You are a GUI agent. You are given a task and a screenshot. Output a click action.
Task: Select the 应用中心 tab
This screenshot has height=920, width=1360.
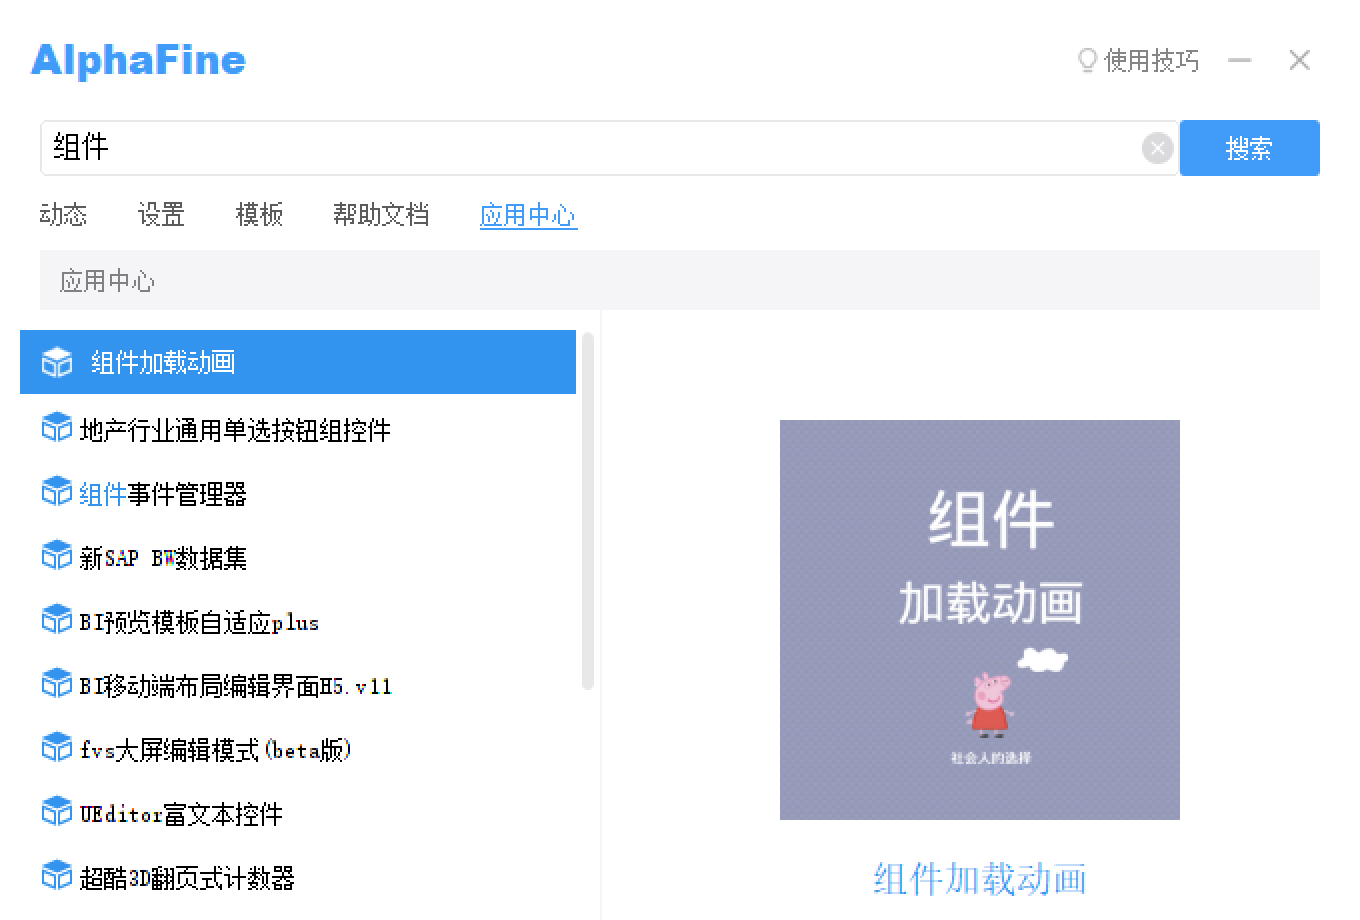click(x=528, y=215)
